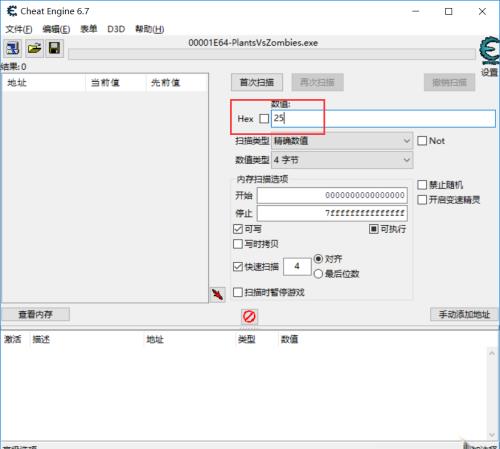
Task: Open the process list icon
Action: 13,48
